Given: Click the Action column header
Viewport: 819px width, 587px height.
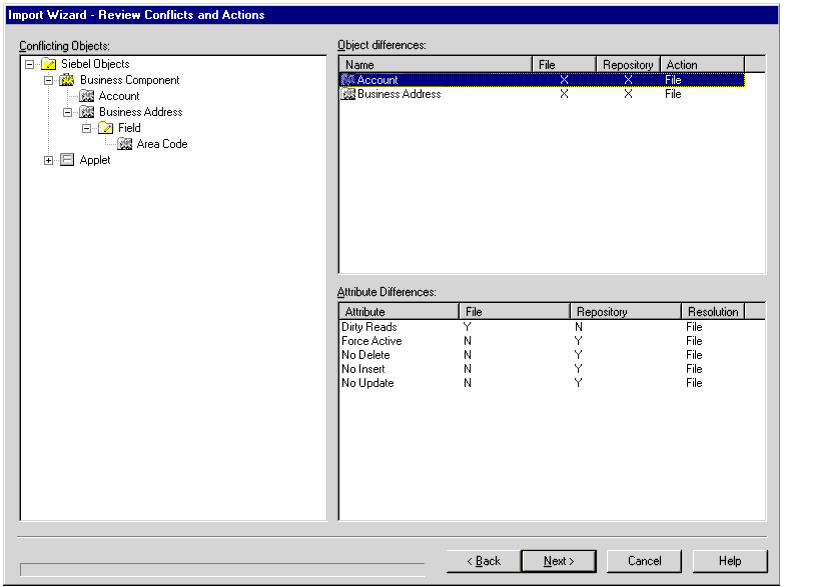Looking at the screenshot, I should [703, 65].
